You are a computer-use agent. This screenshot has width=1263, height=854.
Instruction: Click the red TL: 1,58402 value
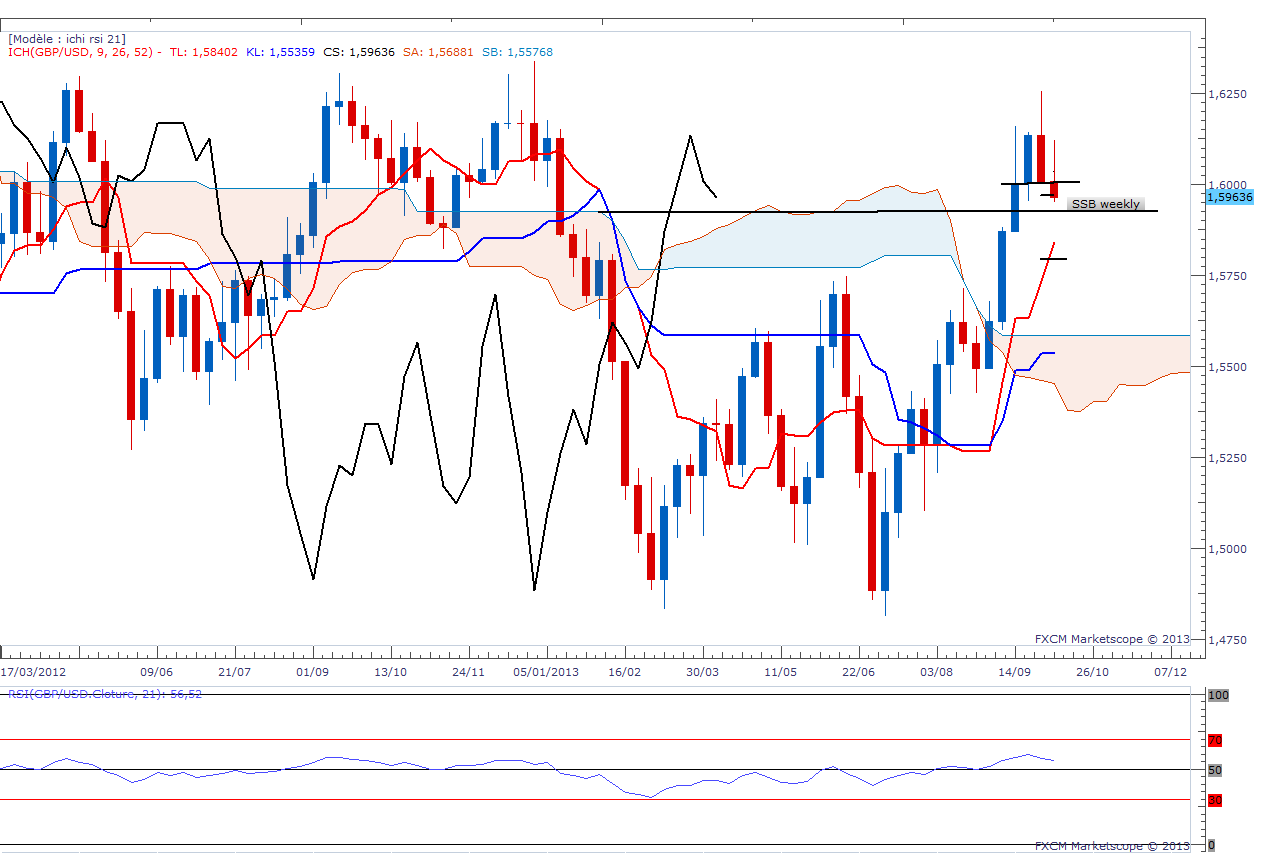204,52
